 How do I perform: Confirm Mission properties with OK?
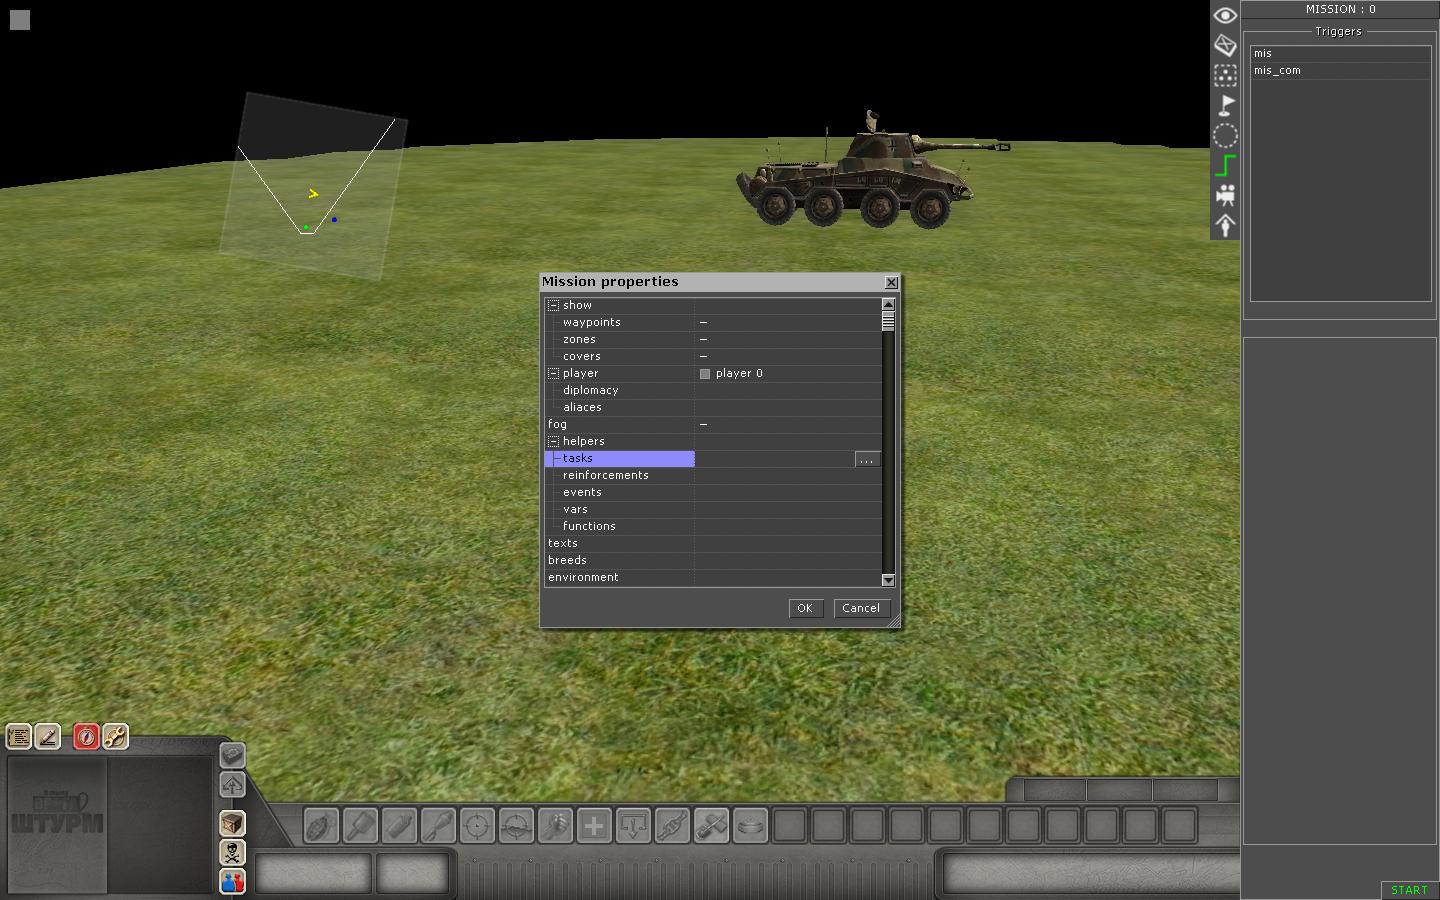click(x=805, y=608)
